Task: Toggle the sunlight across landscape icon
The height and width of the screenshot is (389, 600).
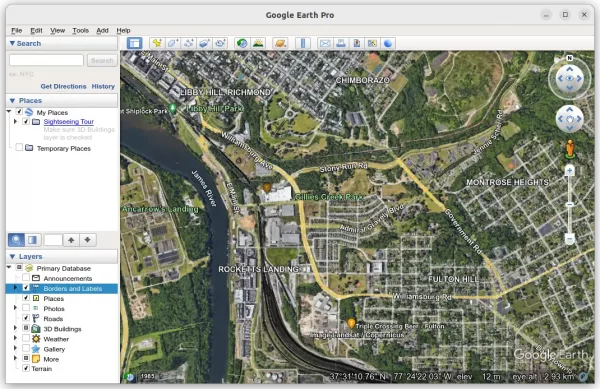Action: tap(258, 43)
